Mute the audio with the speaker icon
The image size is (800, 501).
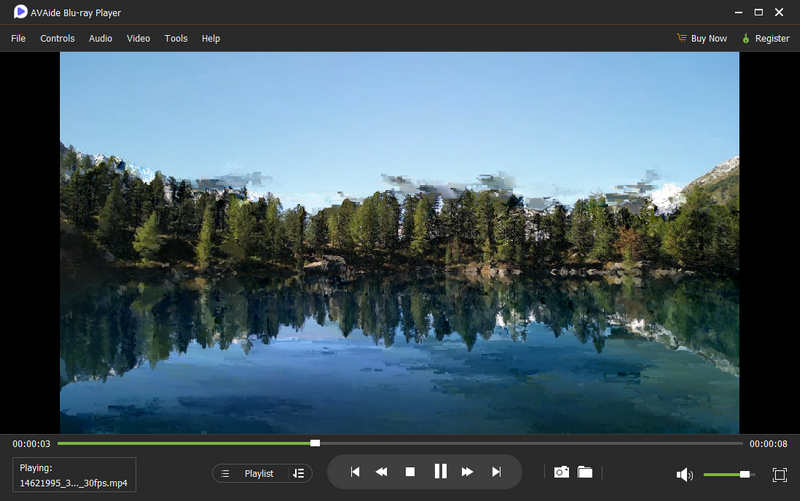[x=684, y=474]
